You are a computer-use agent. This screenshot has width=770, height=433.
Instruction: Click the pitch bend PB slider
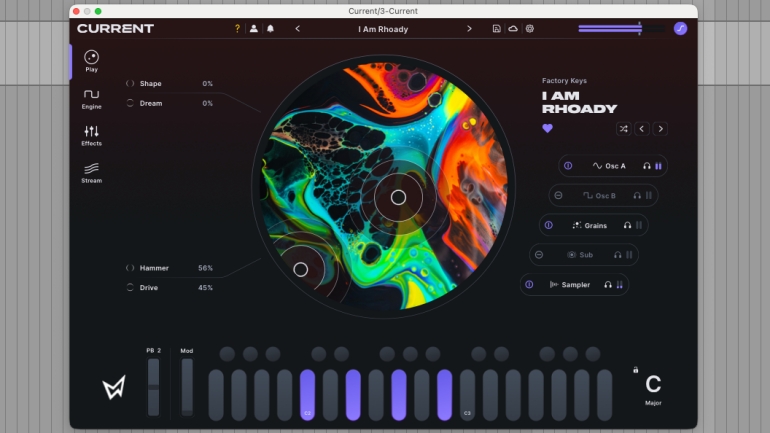(x=153, y=387)
